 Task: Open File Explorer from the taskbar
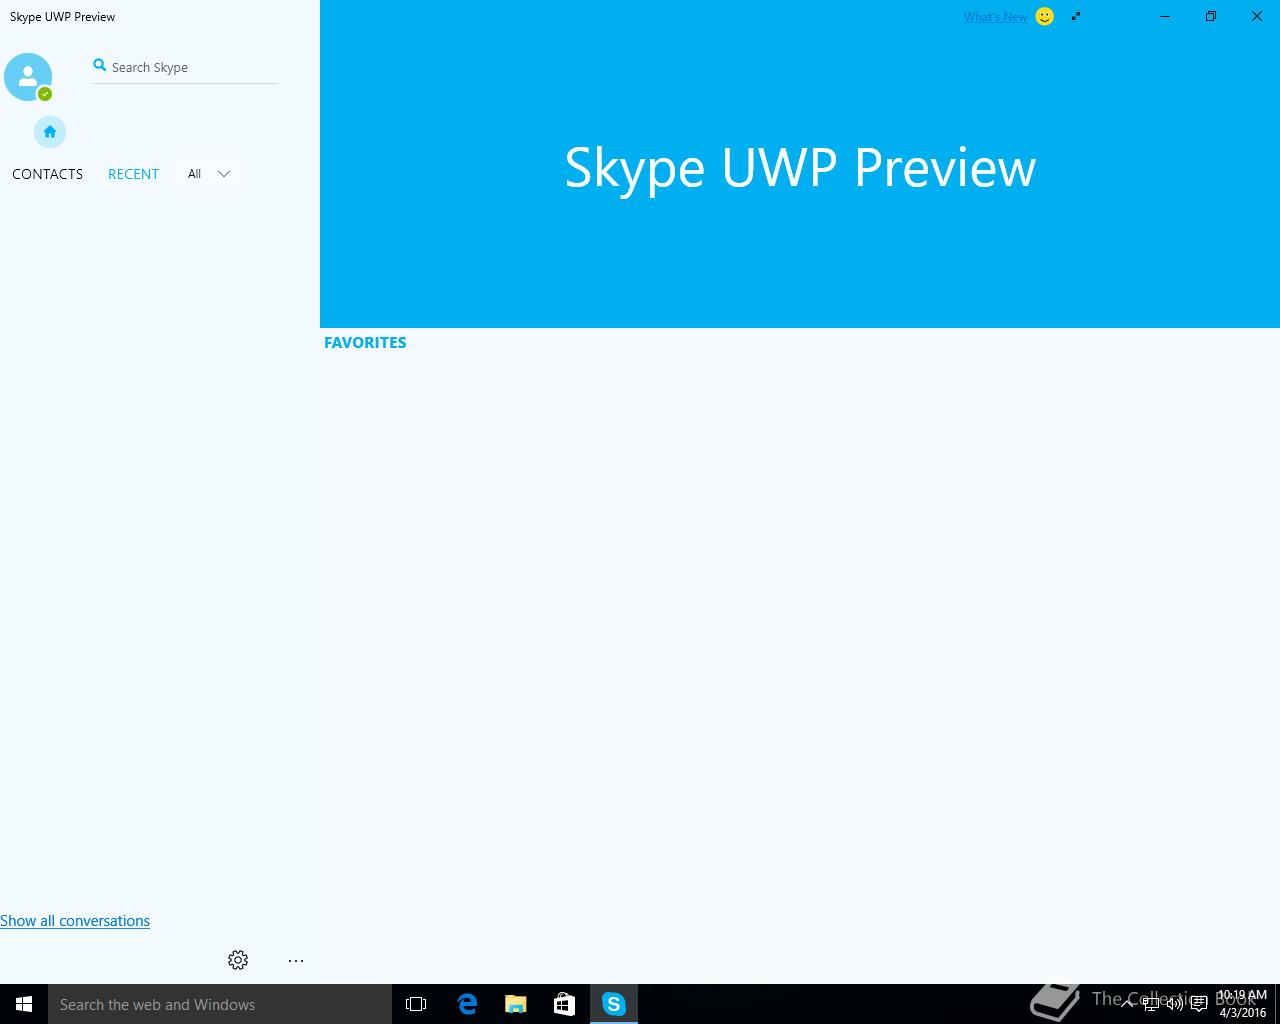coord(515,1004)
